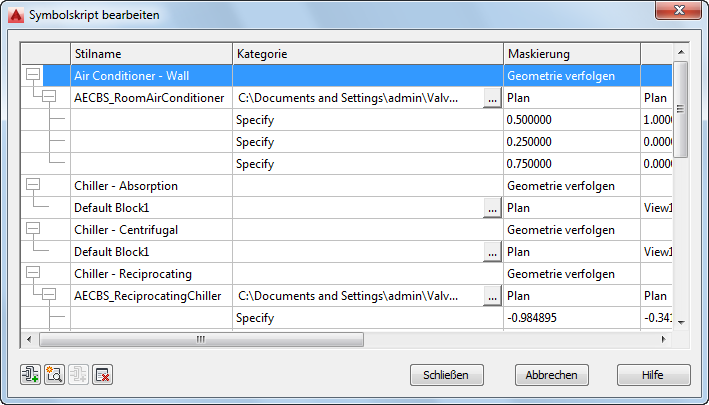Click the greyed-out add icon in bottom toolbar
Image resolution: width=709 pixels, height=405 pixels.
[78, 375]
